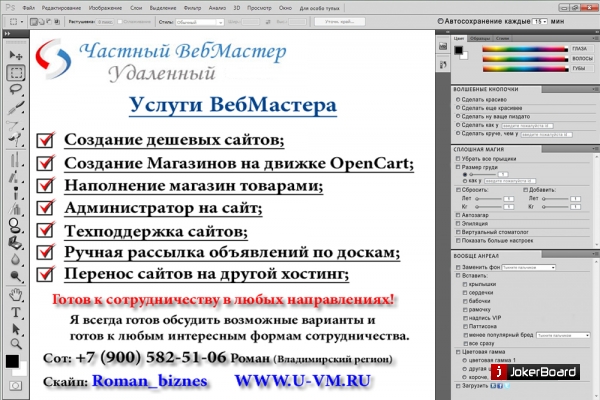Image resolution: width=600 pixels, height=400 pixels.
Task: Click the Subtract from Selection icon
Action: pos(49,22)
